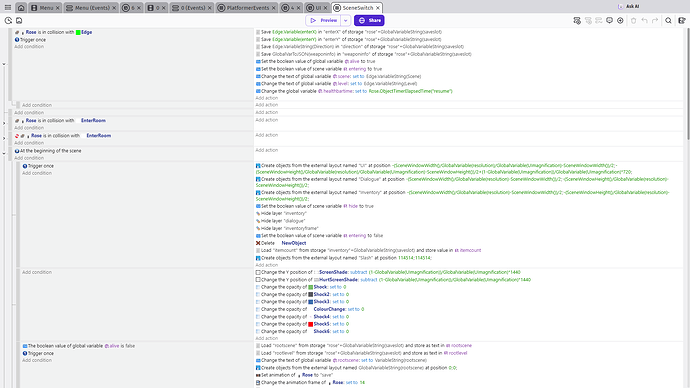Click the rightmost toolbar settings icon
The image size is (690, 388).
coord(682,21)
